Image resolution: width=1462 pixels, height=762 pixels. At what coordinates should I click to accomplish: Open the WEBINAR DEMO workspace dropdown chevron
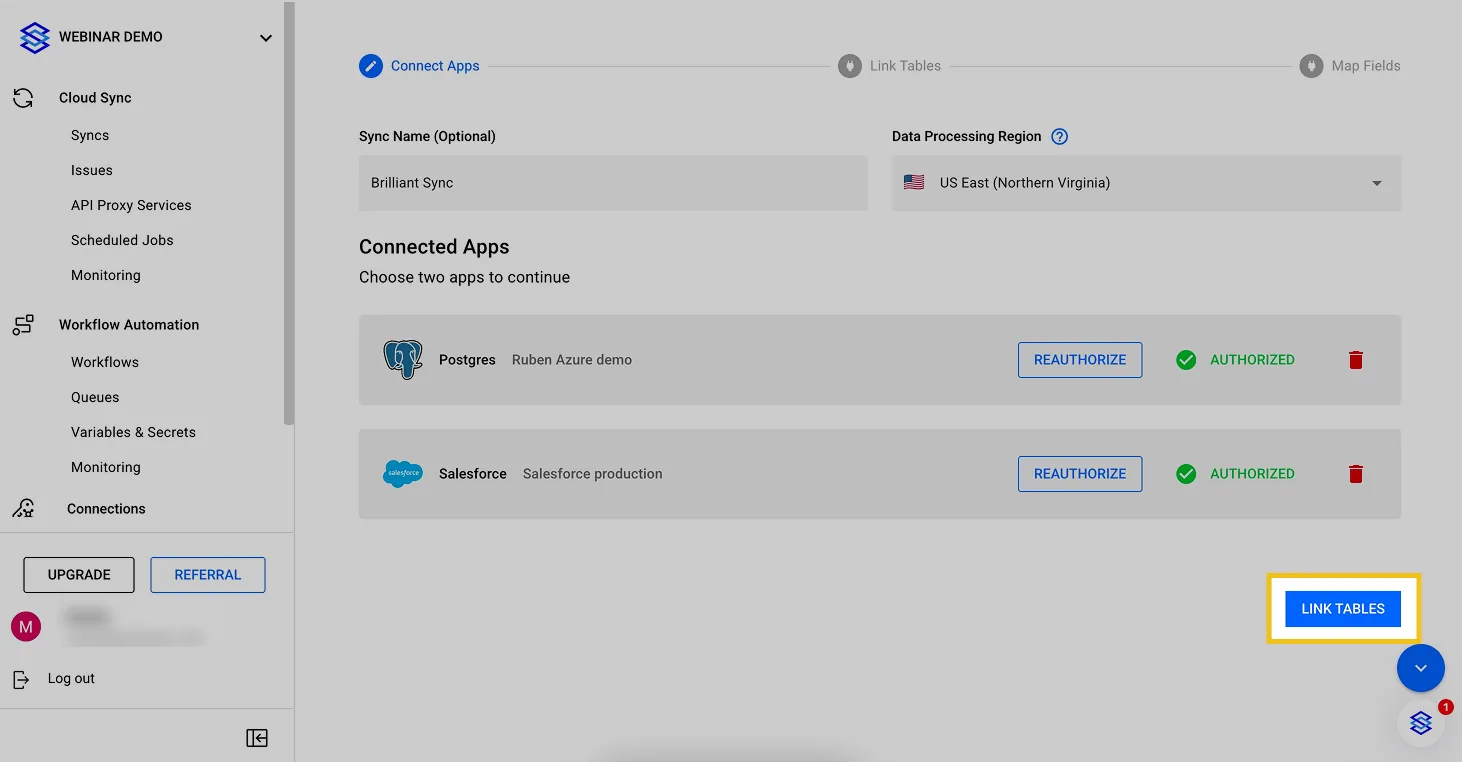pyautogui.click(x=266, y=38)
